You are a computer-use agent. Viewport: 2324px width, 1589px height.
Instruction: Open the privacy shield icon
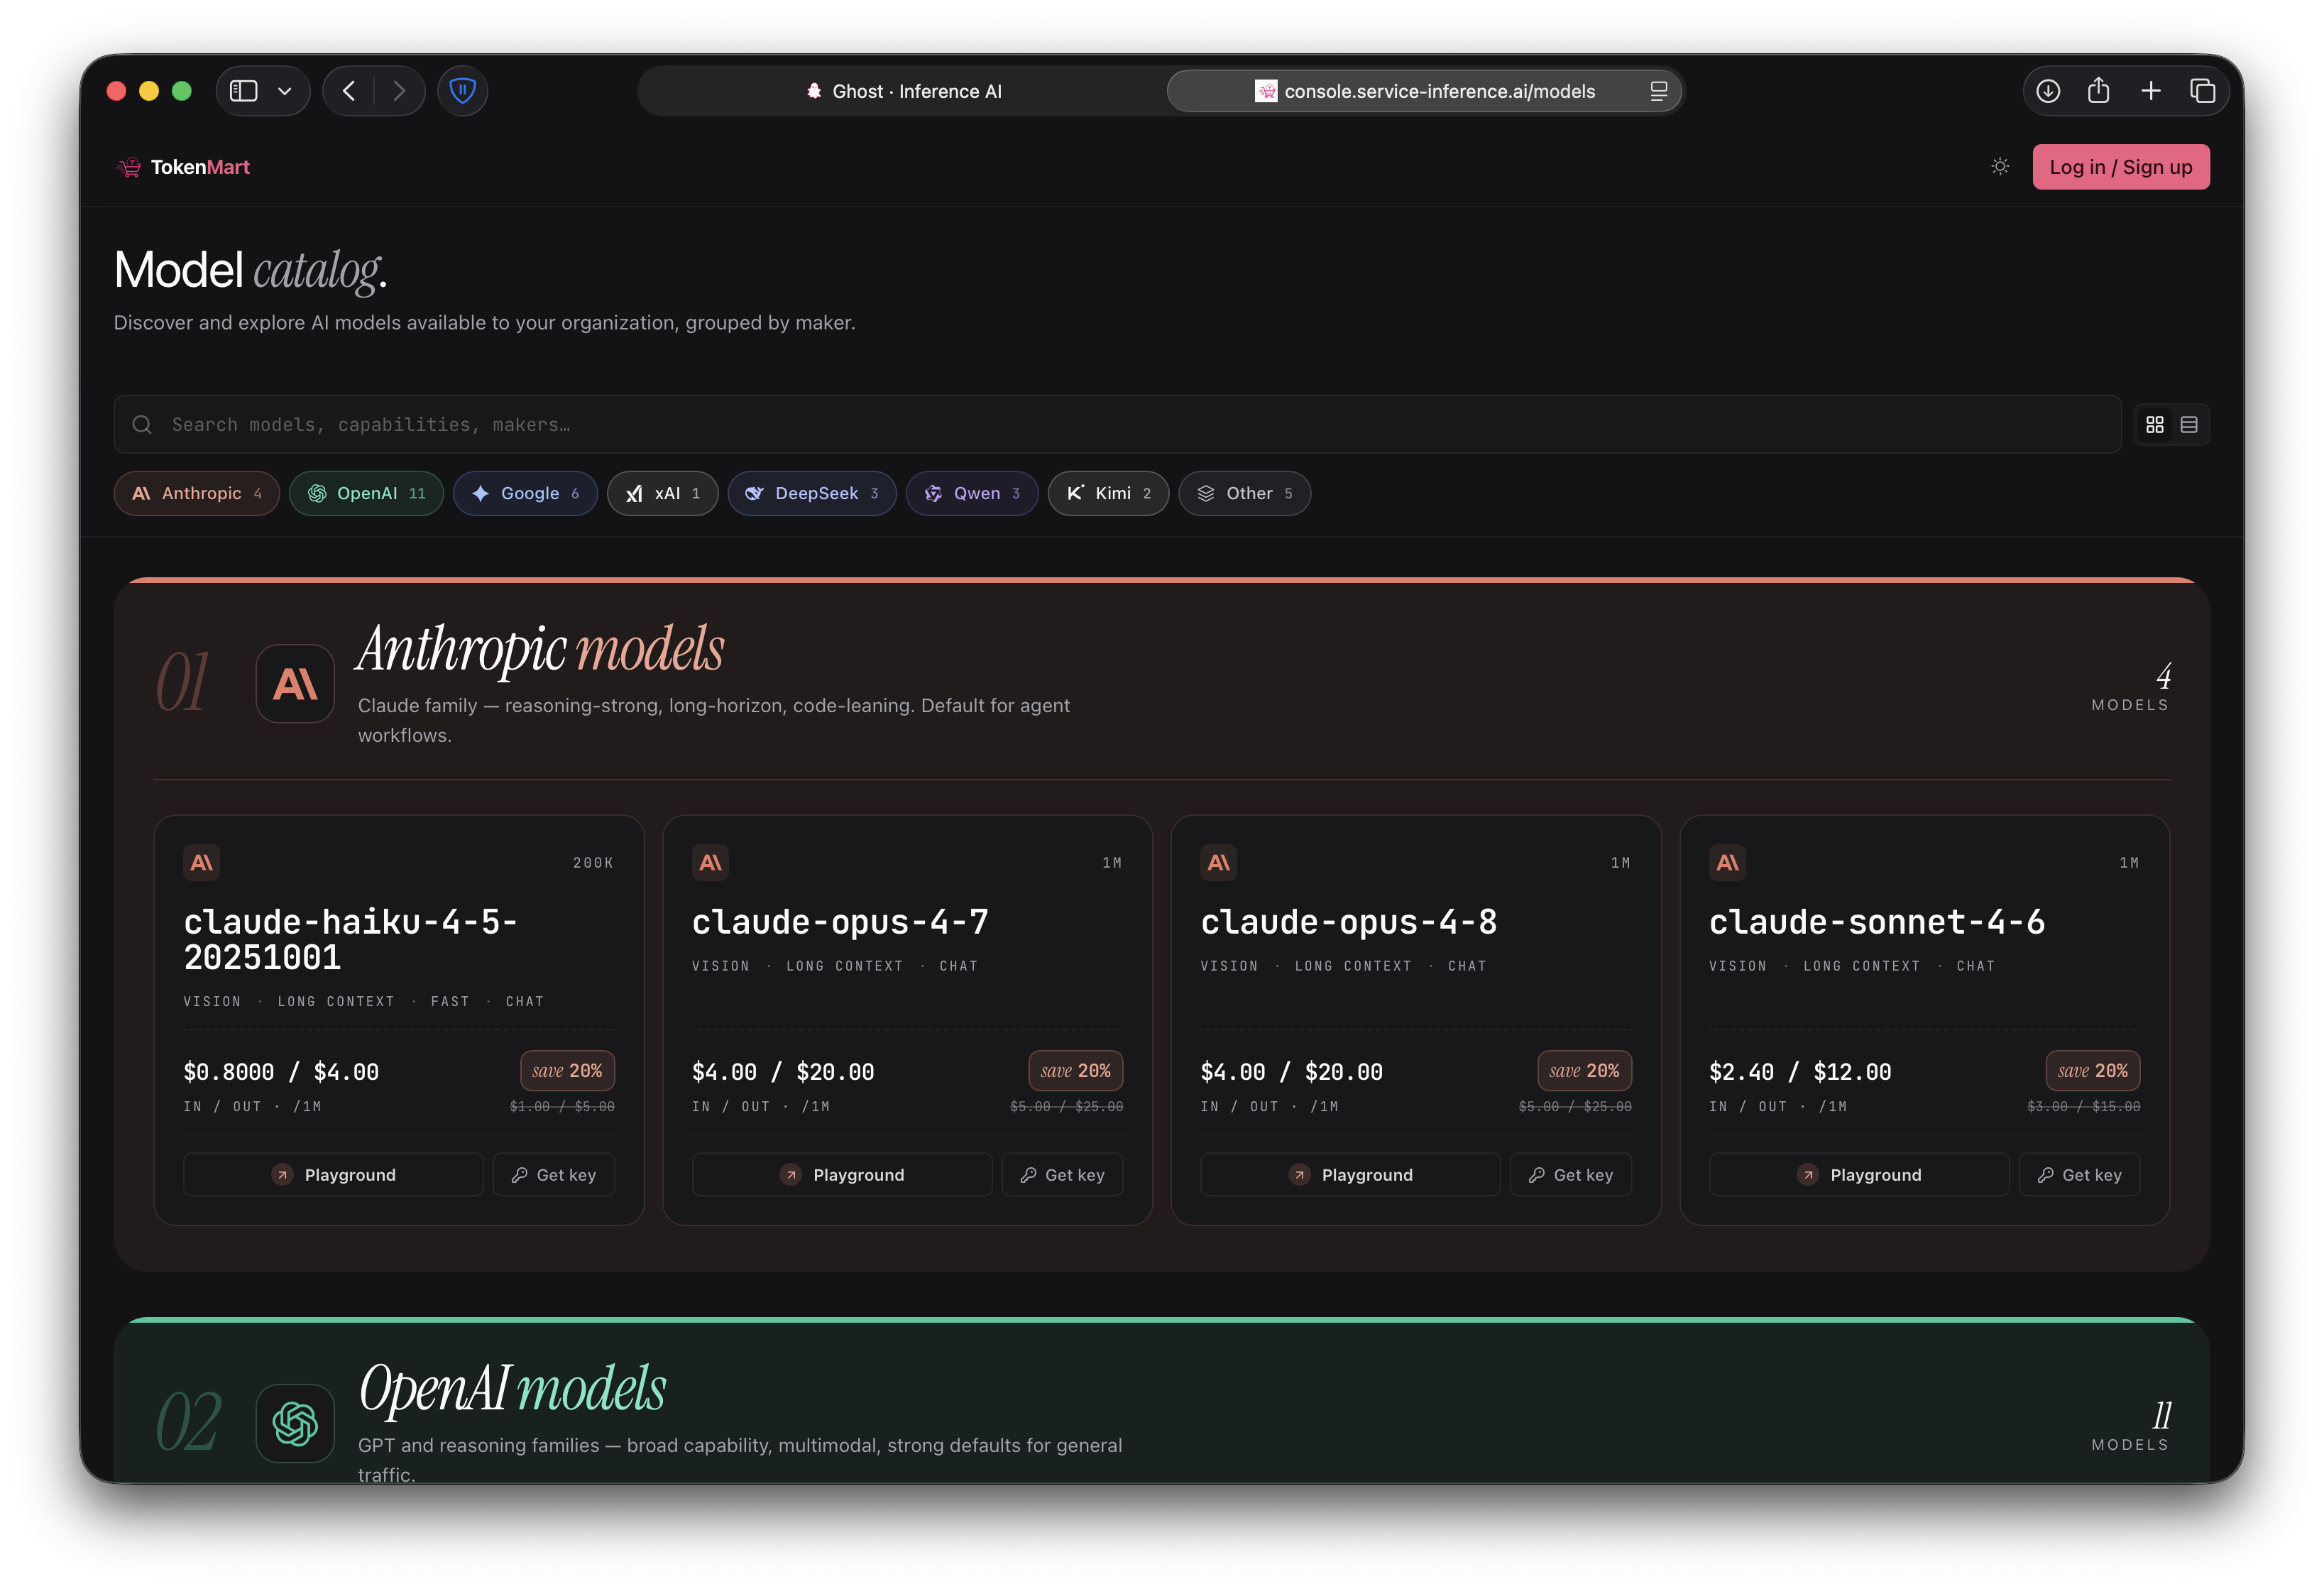click(462, 91)
